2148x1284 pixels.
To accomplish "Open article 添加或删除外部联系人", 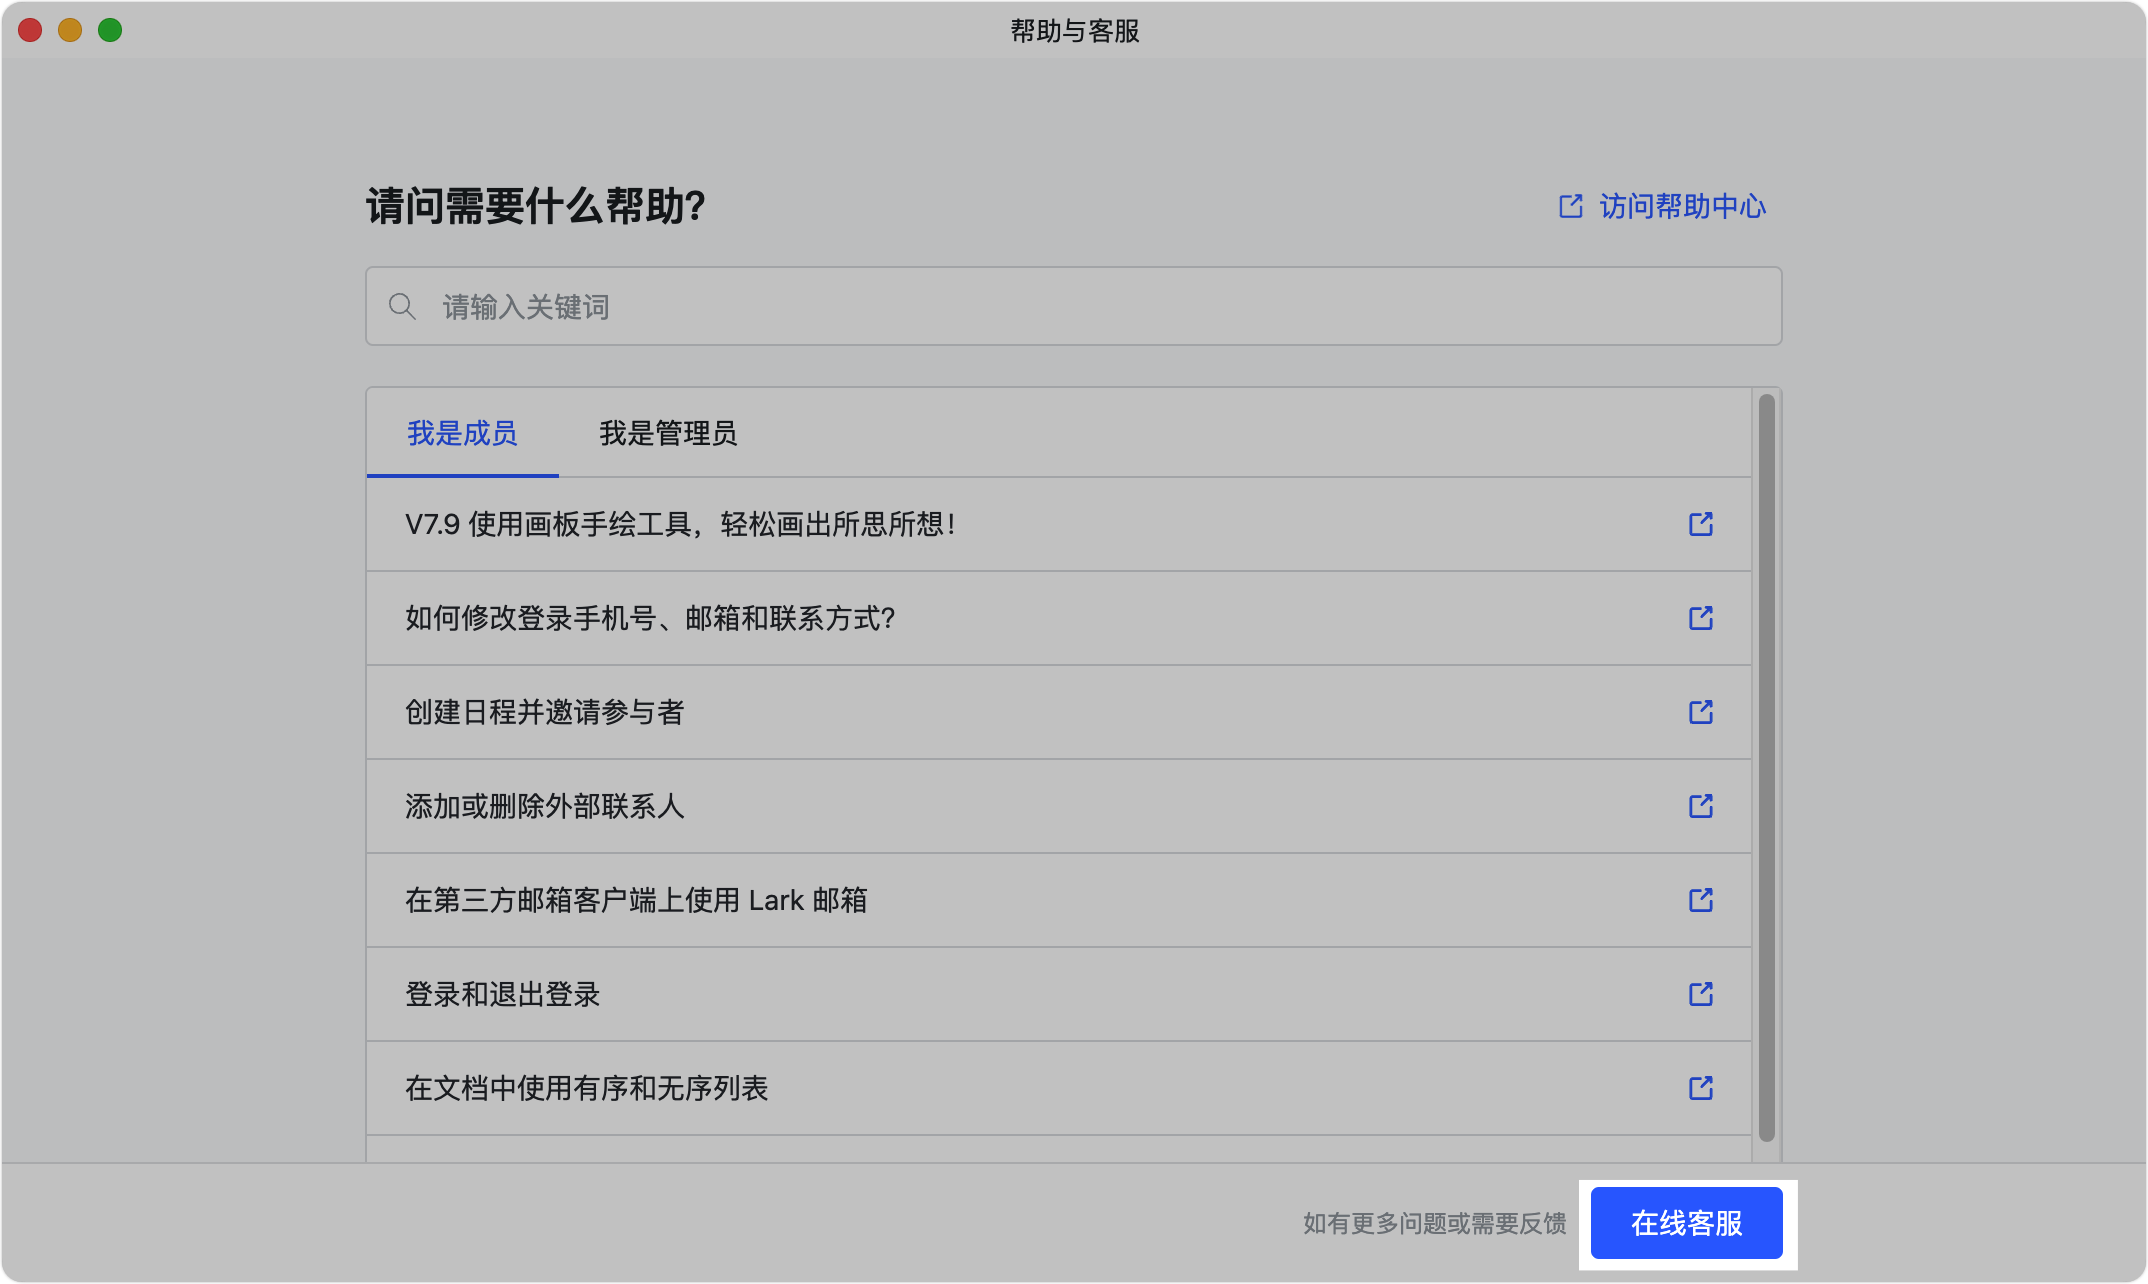I will point(545,806).
